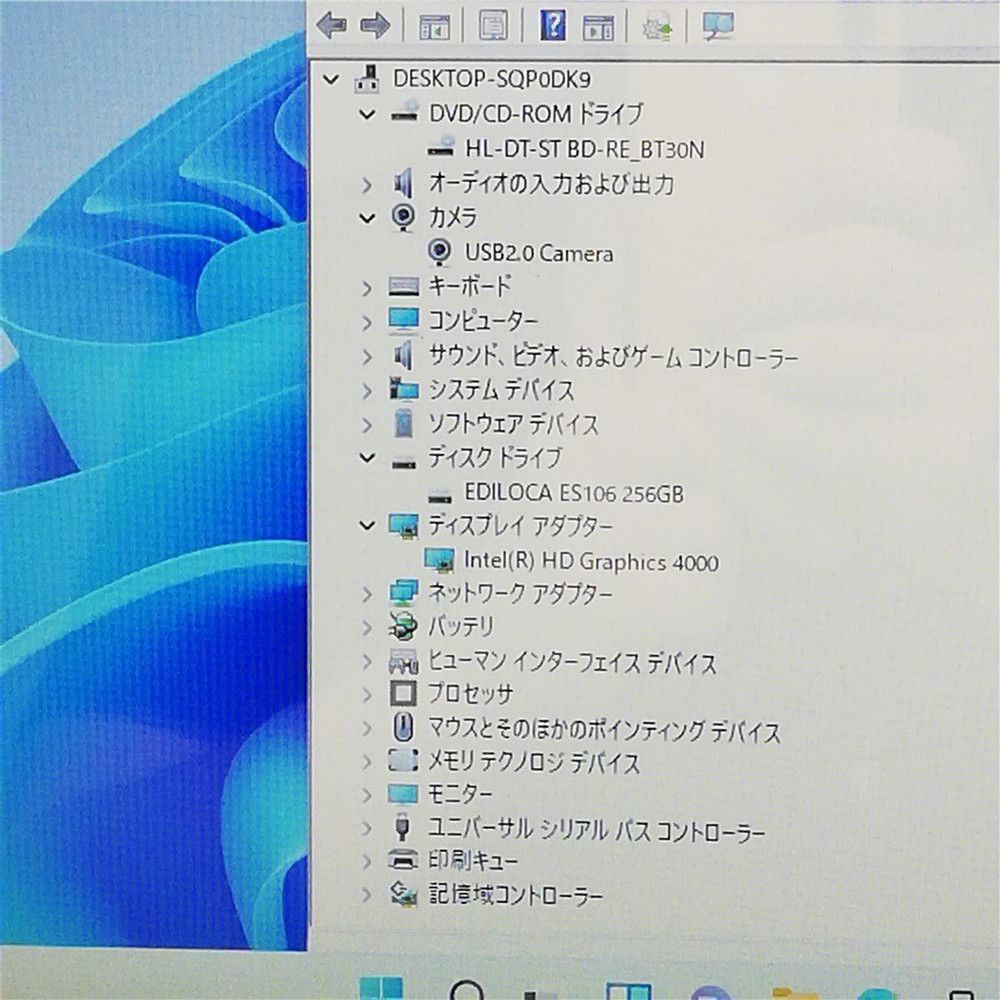Click the USB plug icon beside ユニバーサル シリアル

[x=402, y=826]
